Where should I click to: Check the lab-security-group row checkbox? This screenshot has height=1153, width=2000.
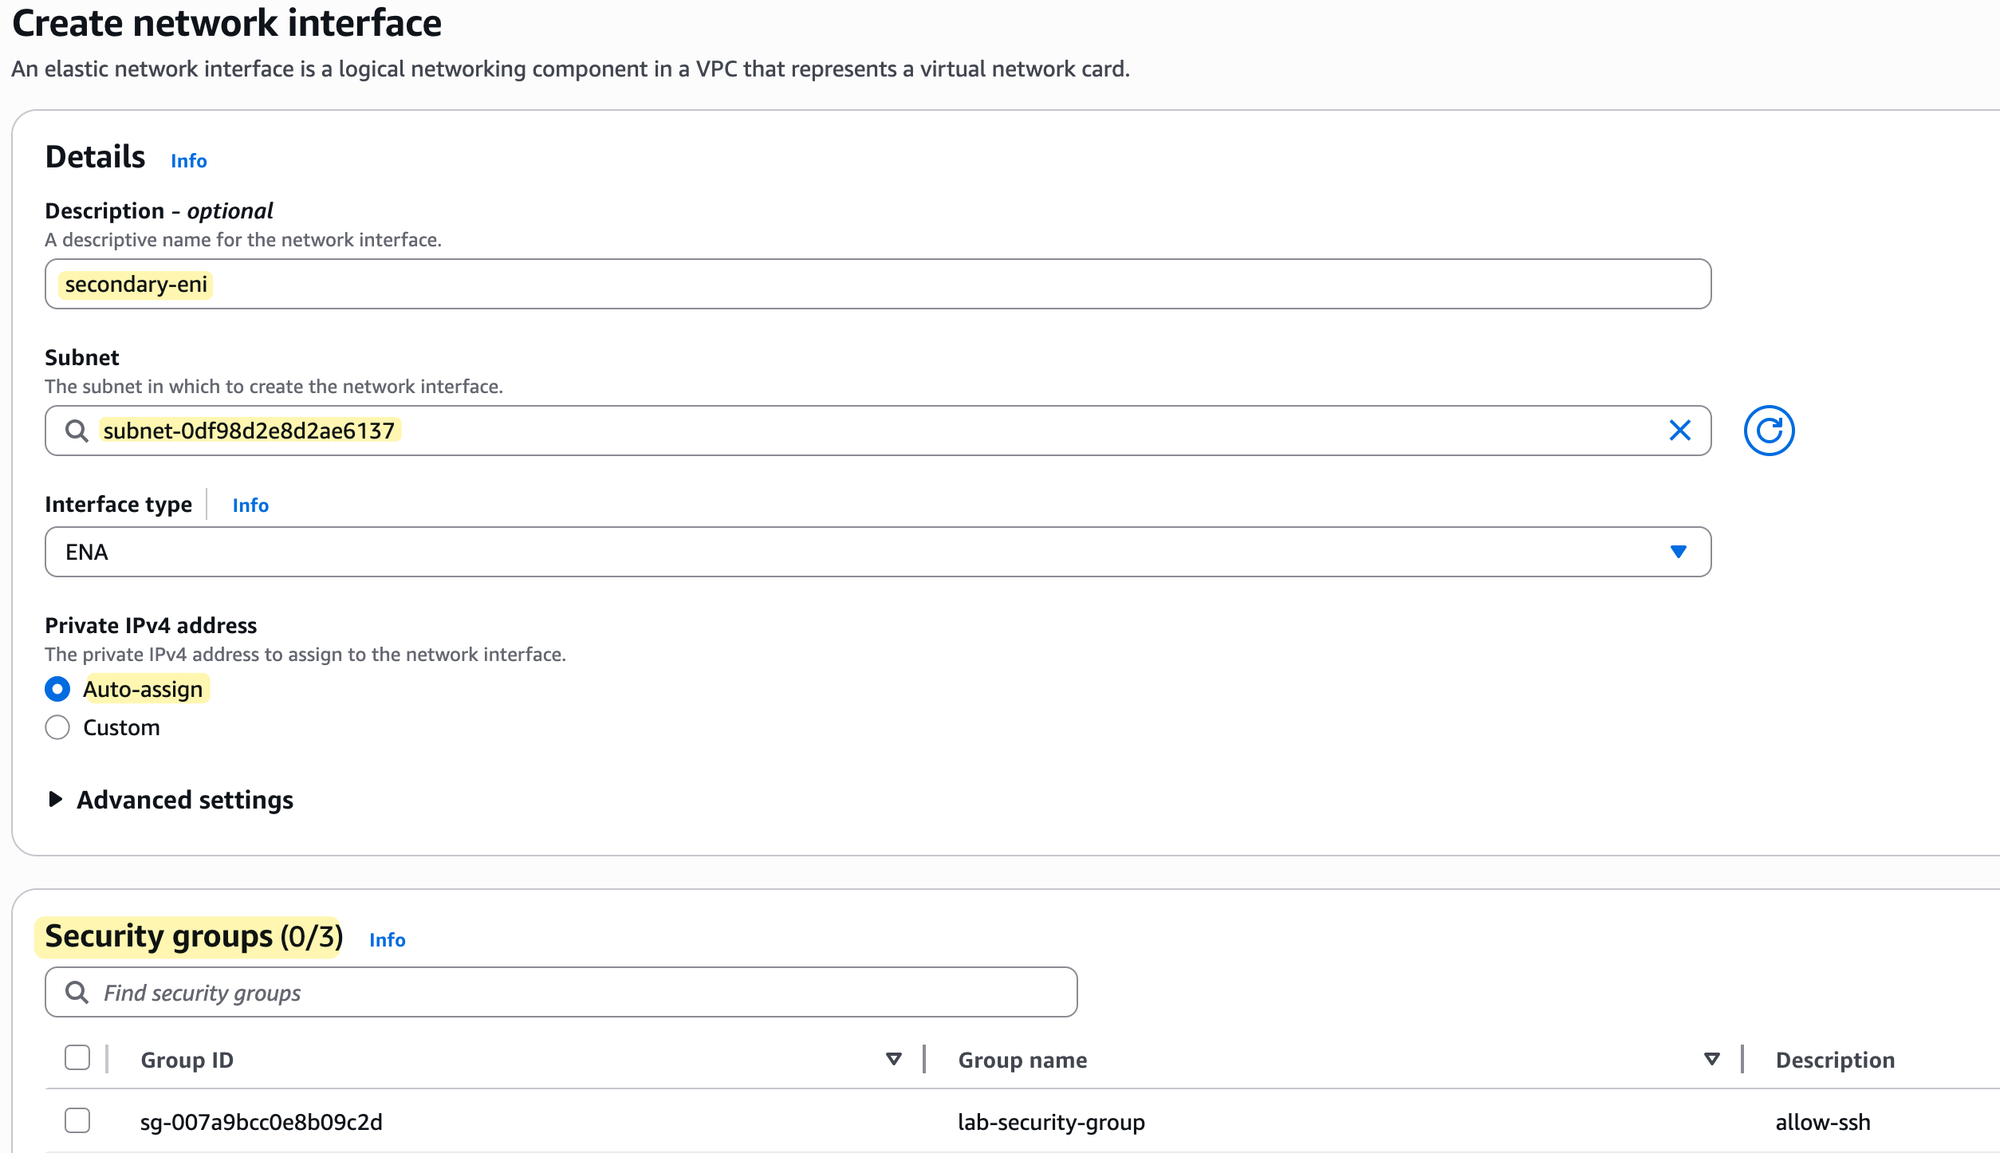coord(77,1120)
